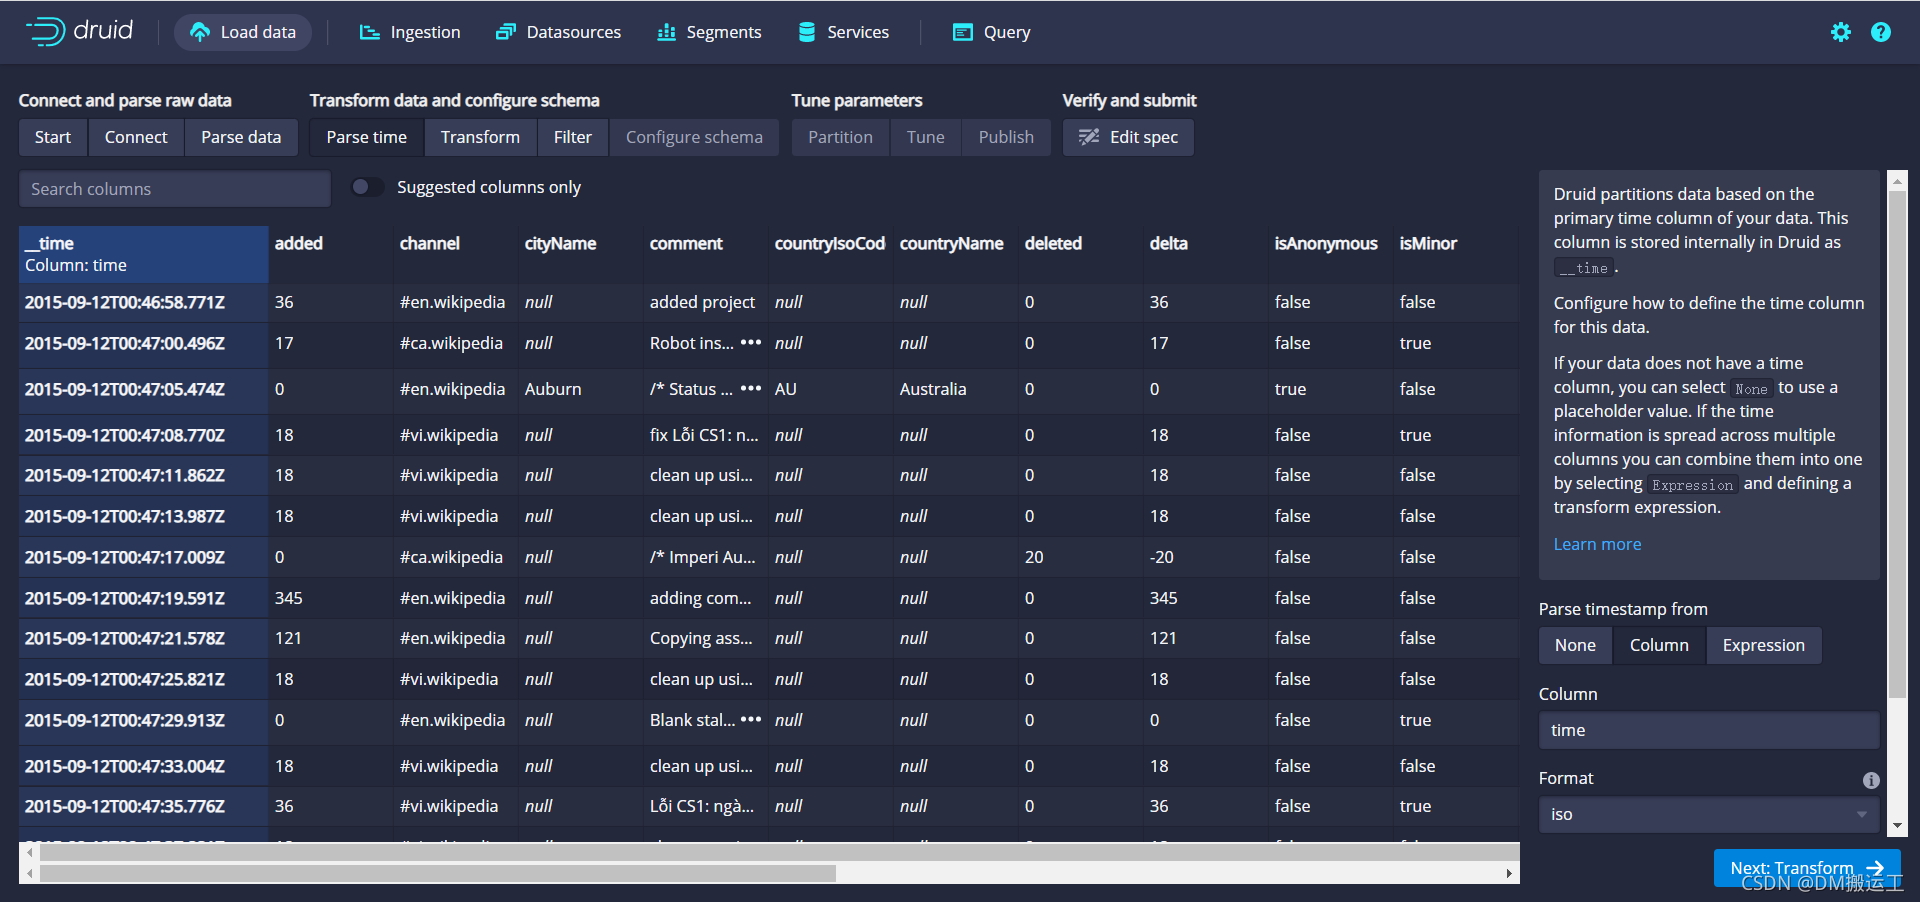Click the Column input containing time
1920x902 pixels.
(1708, 730)
